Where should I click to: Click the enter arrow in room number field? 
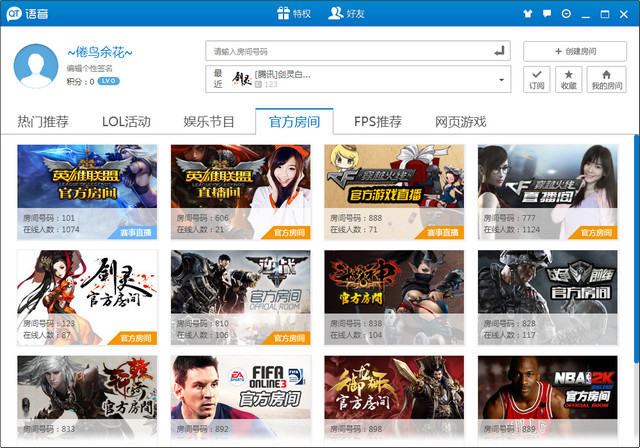(499, 51)
